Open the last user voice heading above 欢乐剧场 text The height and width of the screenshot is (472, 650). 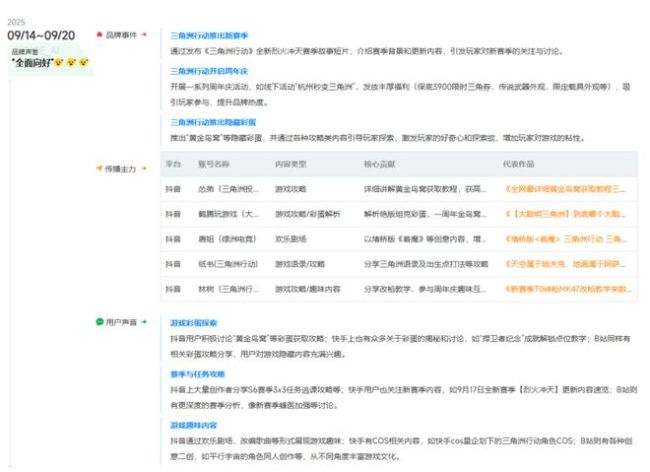(194, 425)
